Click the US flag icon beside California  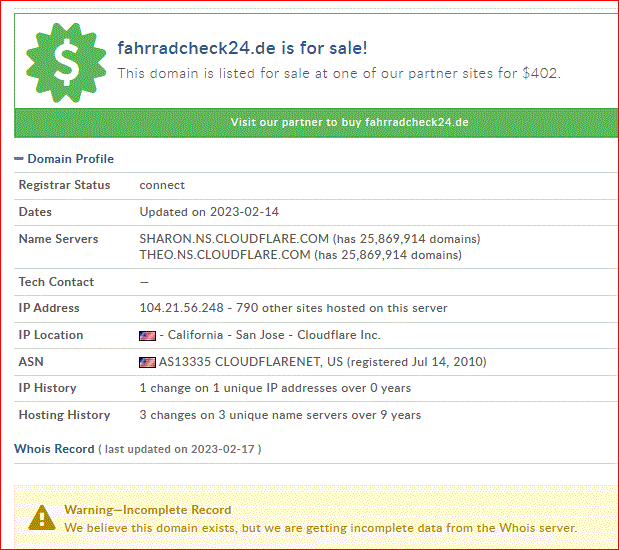point(147,336)
